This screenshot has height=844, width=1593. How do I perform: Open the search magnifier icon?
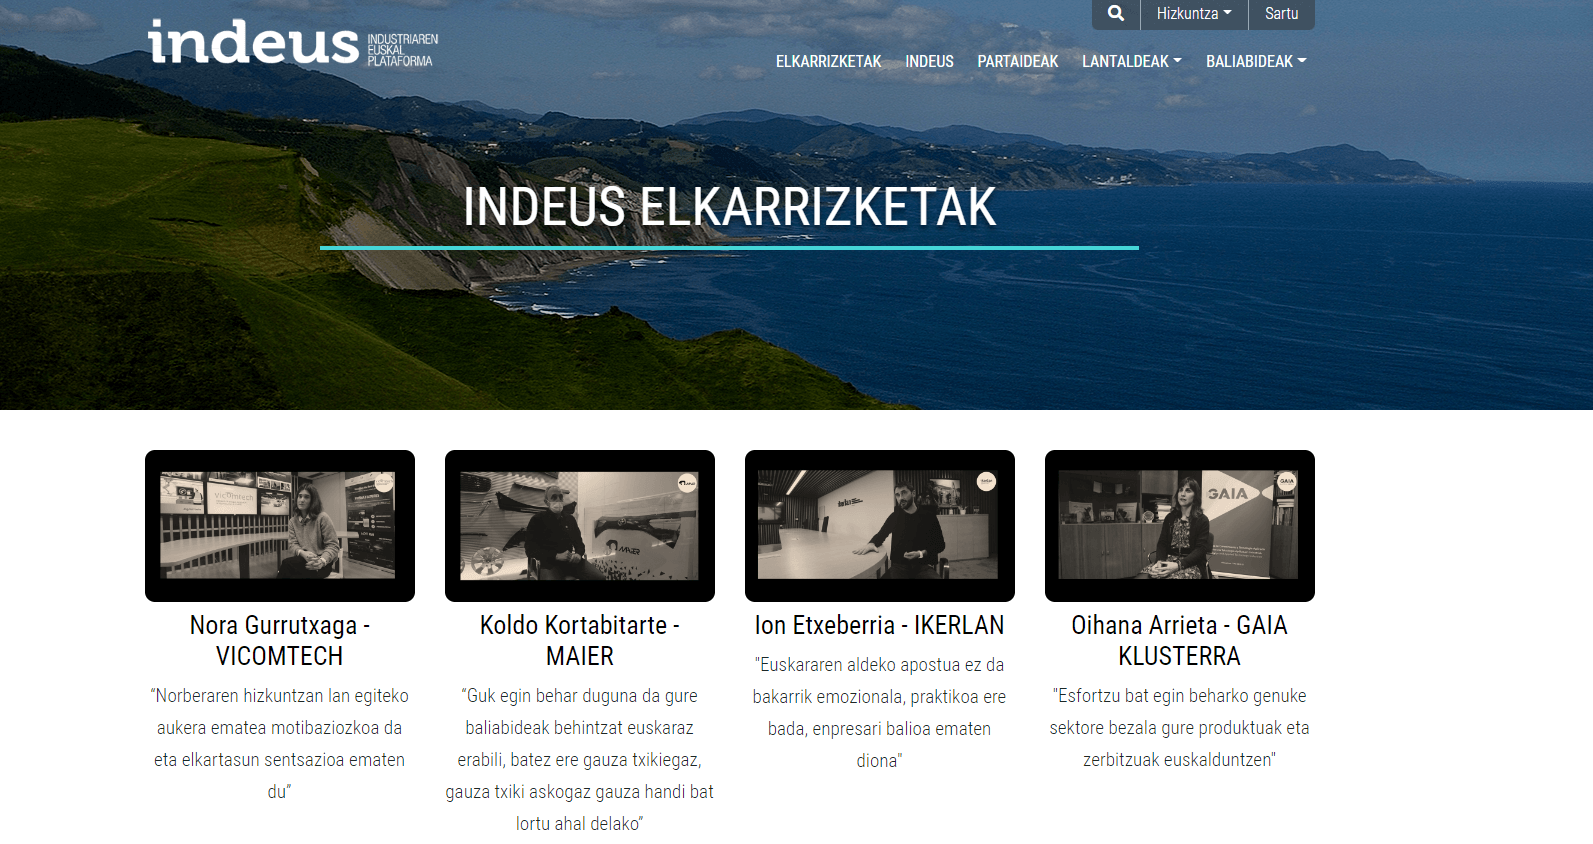(1116, 14)
